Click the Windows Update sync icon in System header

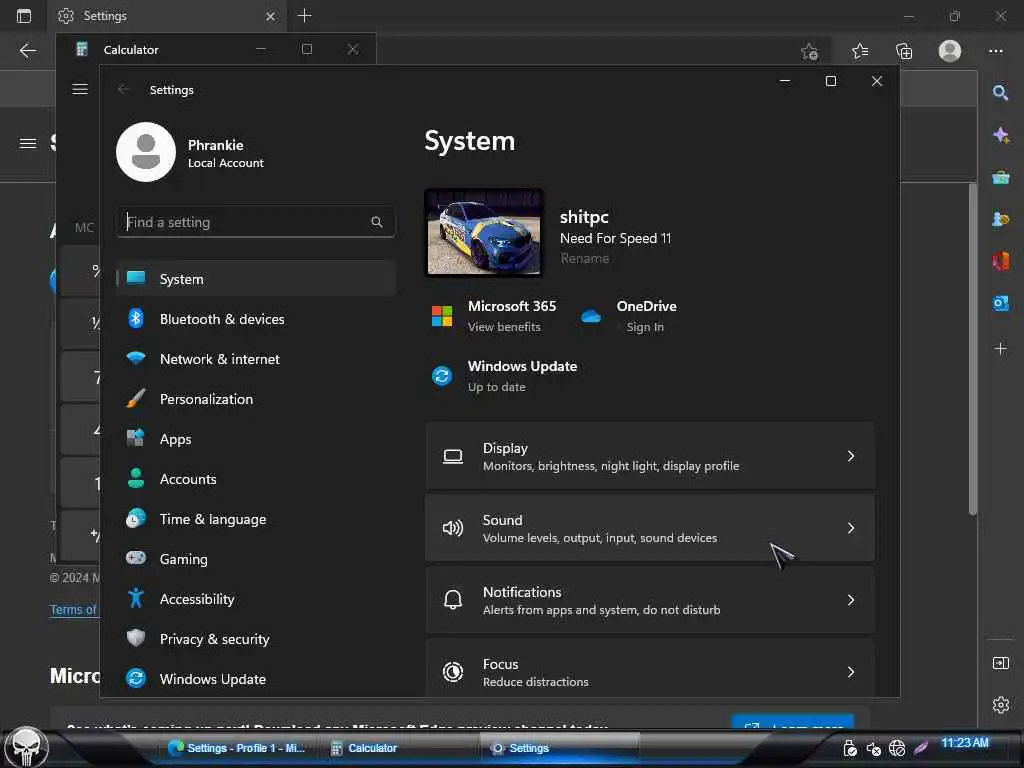coord(442,376)
